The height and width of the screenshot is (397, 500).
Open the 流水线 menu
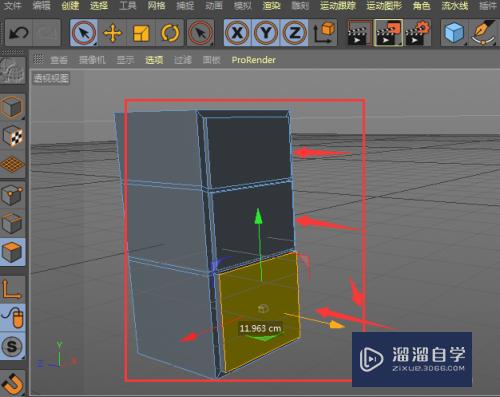click(455, 6)
